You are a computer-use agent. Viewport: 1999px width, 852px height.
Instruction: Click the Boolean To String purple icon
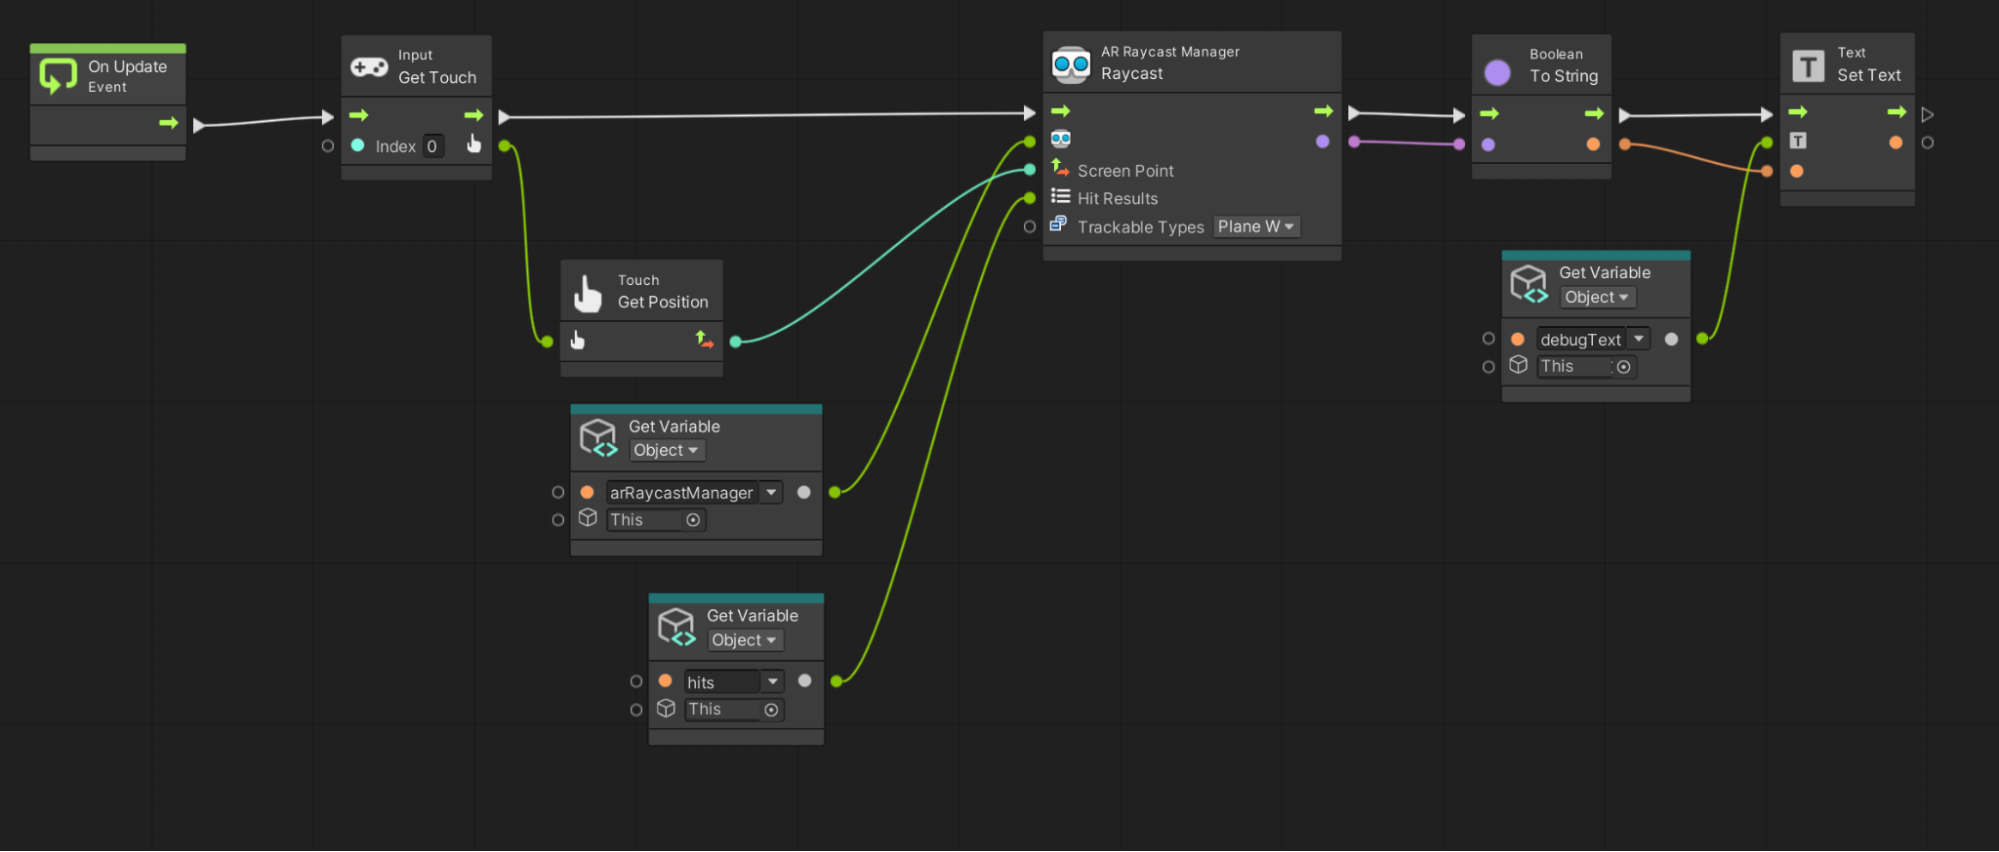[1497, 72]
